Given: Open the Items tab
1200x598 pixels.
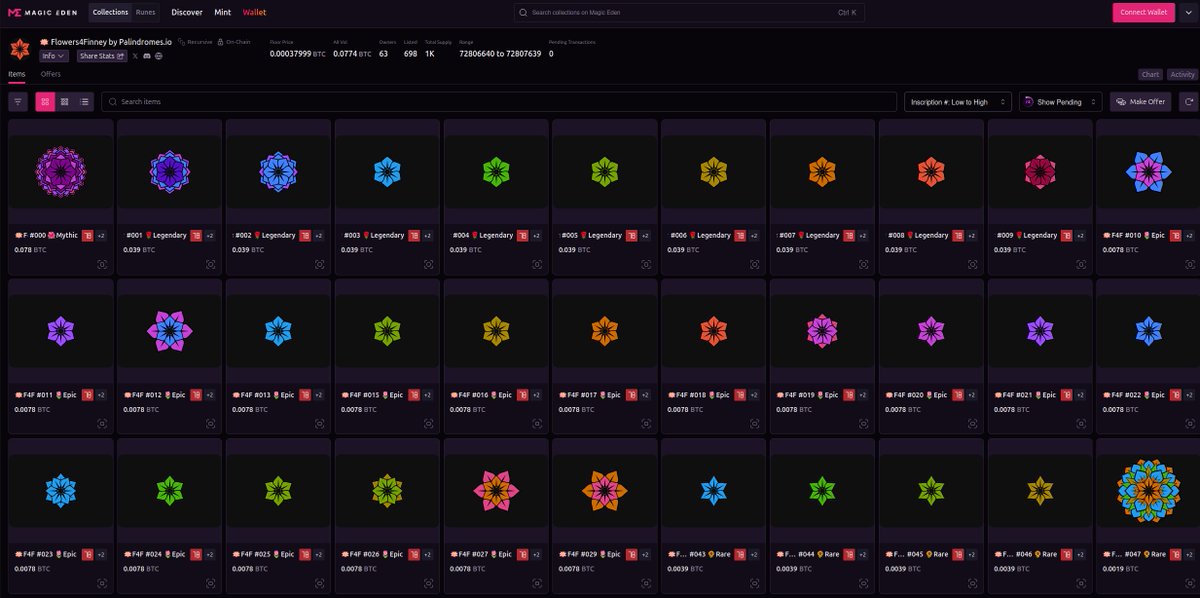Looking at the screenshot, I should (x=17, y=74).
